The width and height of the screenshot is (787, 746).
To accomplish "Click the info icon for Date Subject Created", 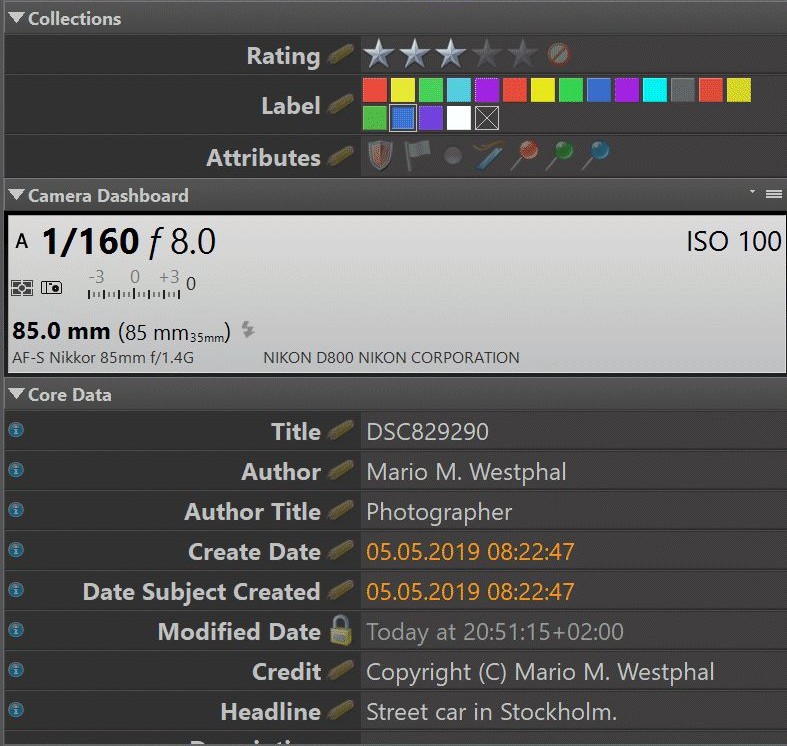I will click(16, 590).
